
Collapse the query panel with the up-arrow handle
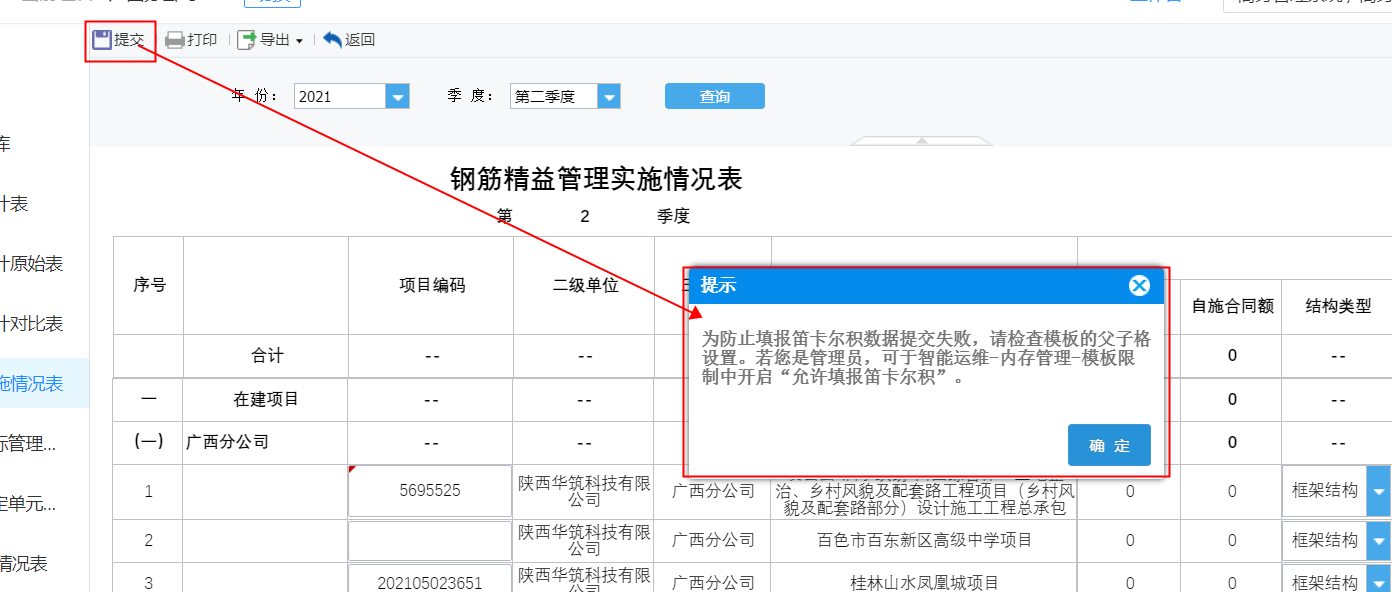(x=922, y=141)
